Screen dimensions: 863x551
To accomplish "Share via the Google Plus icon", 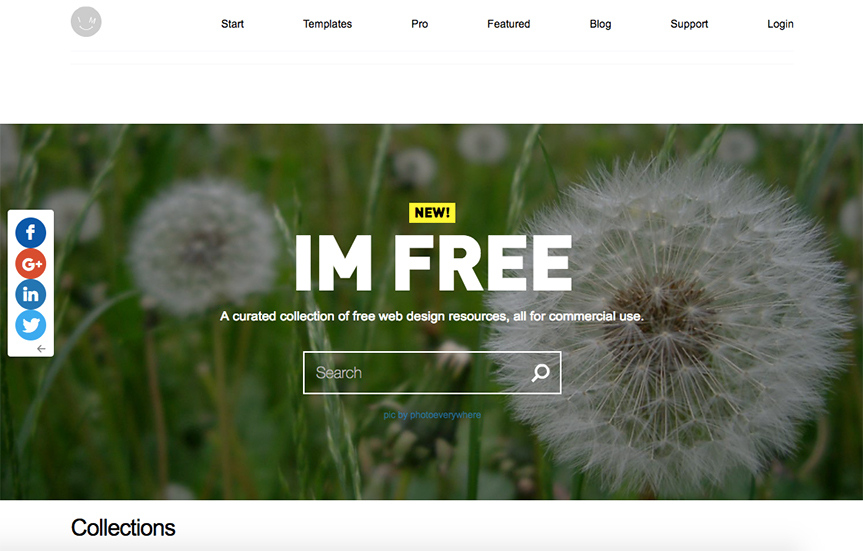I will pyautogui.click(x=31, y=264).
